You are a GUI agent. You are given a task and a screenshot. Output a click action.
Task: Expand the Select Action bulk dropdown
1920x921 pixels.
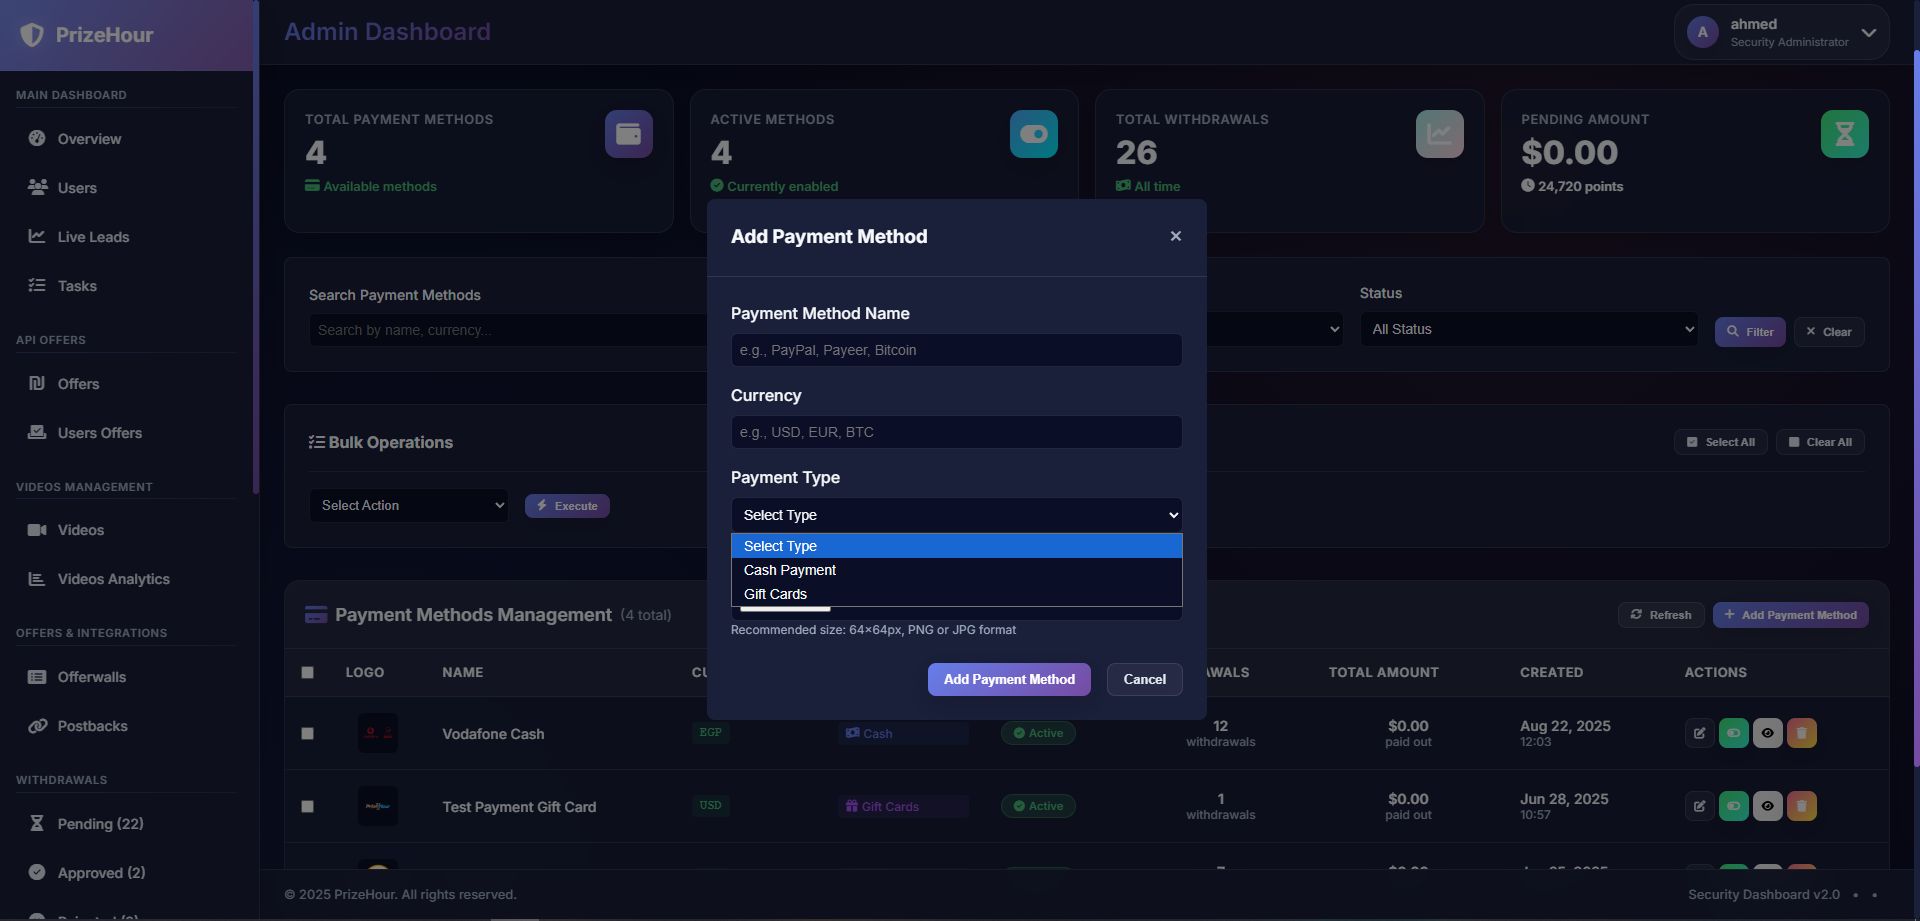408,506
